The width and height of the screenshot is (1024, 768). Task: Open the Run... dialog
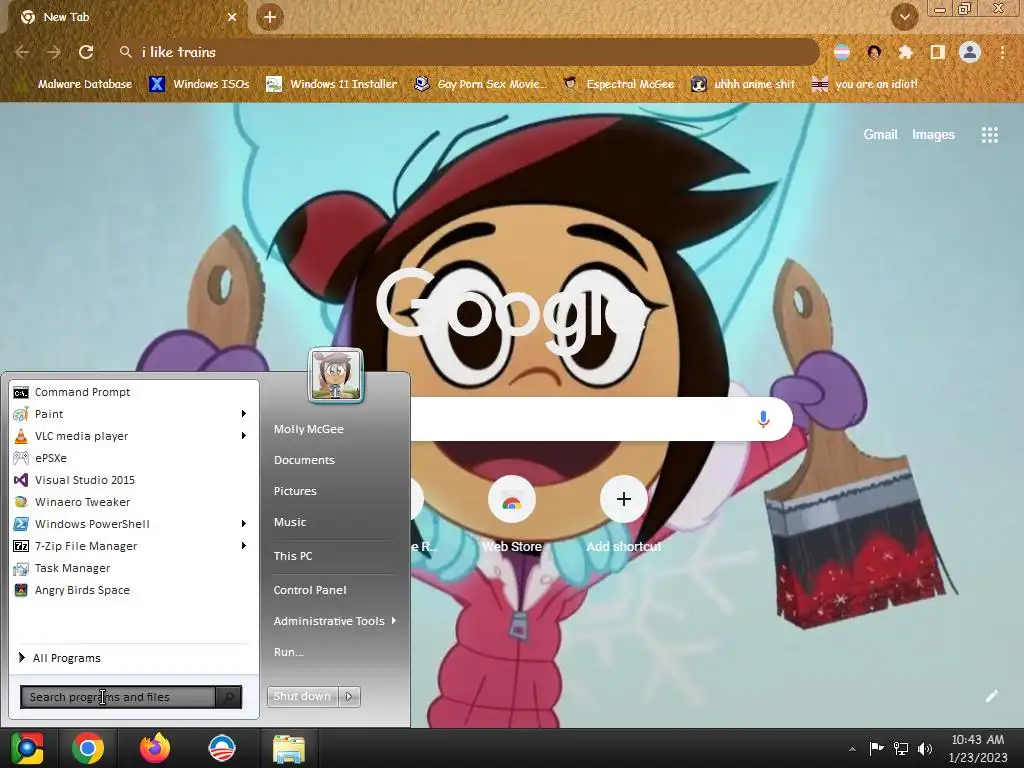coord(289,652)
